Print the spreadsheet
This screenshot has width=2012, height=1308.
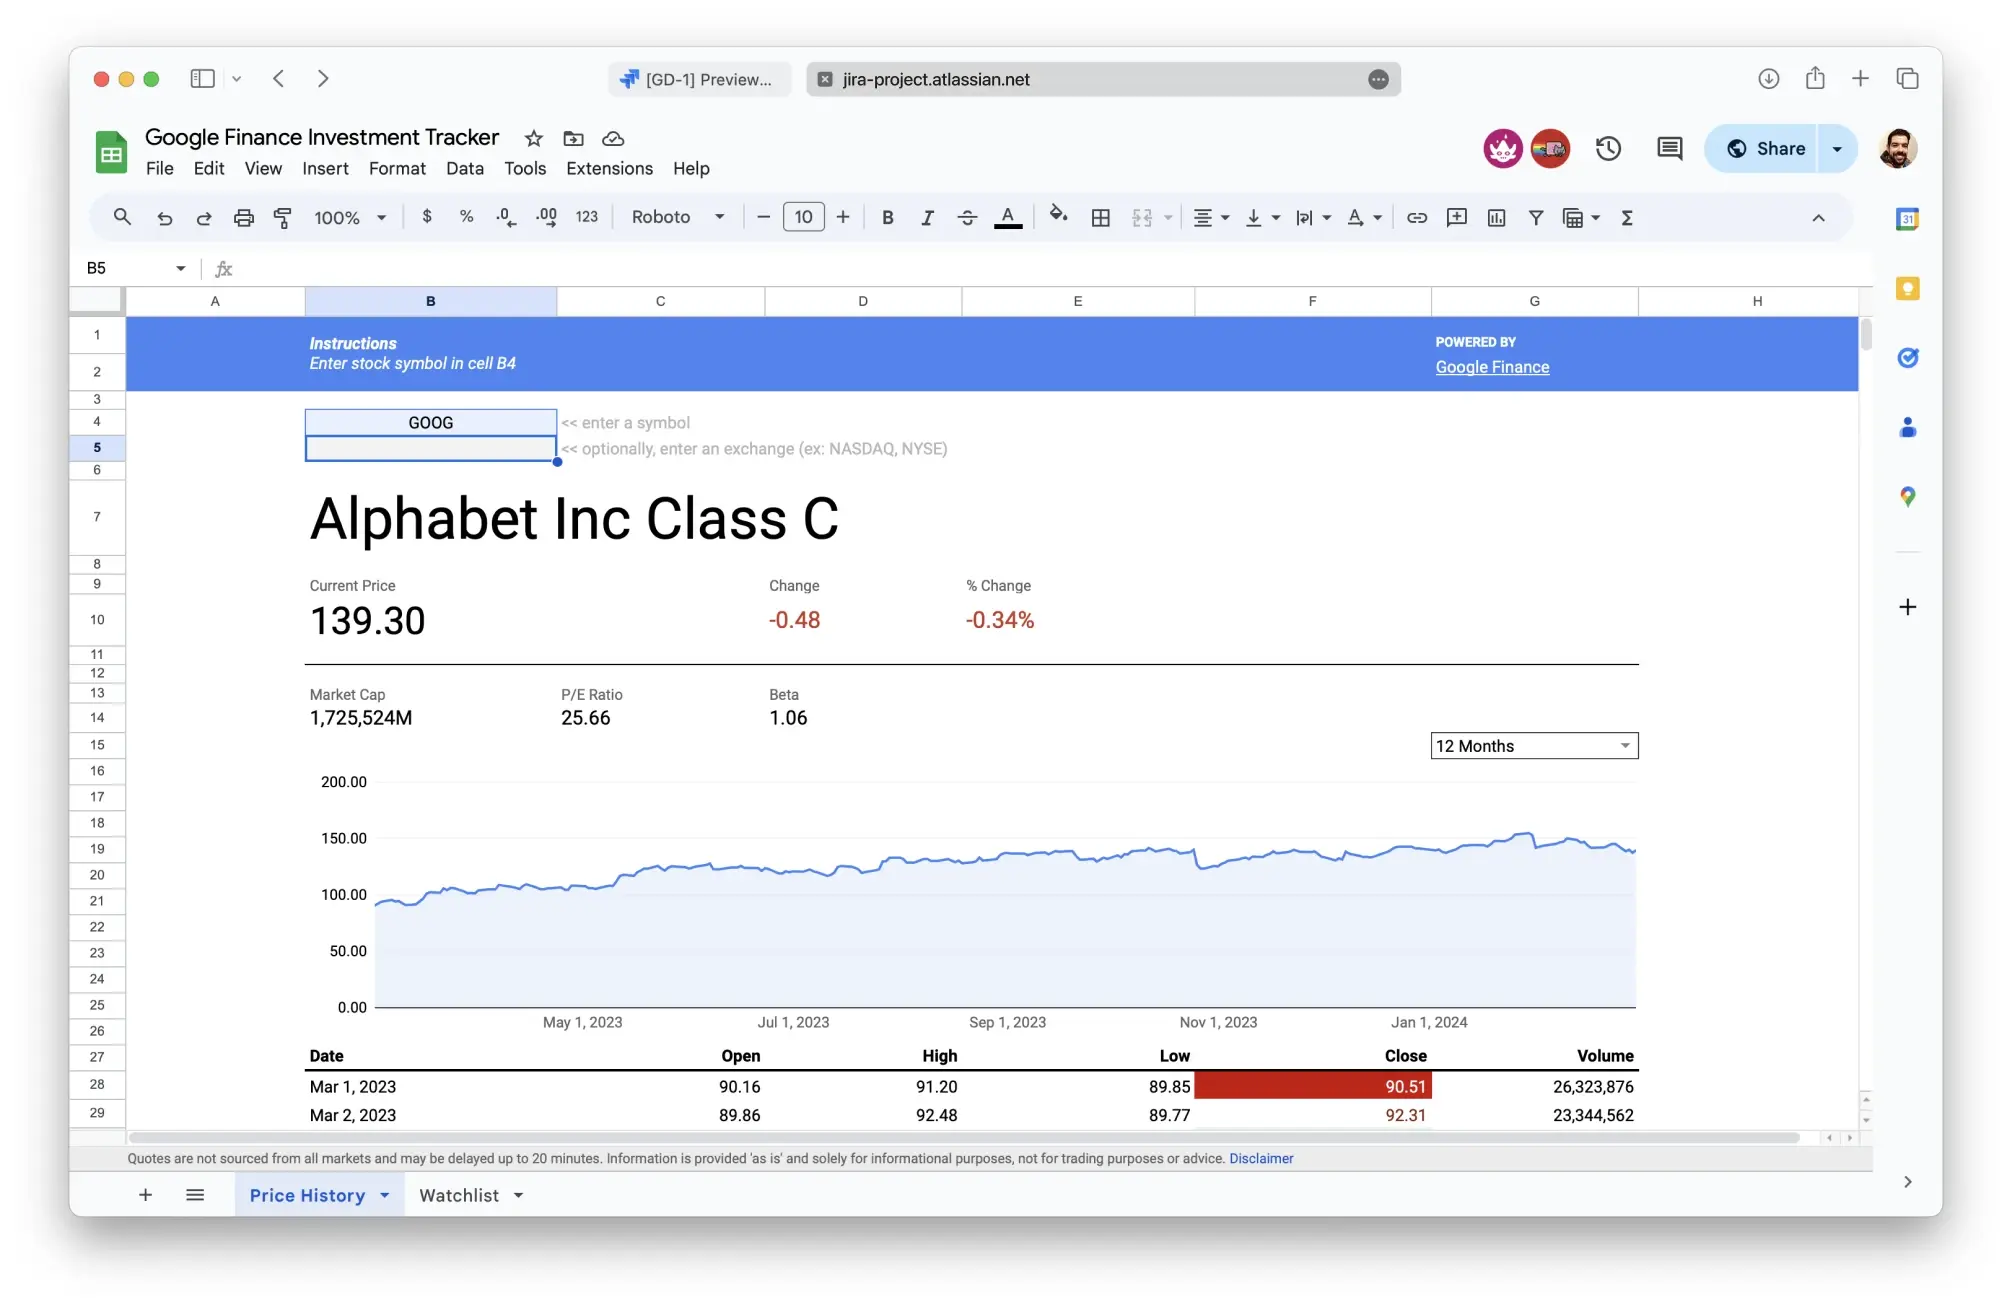point(243,217)
